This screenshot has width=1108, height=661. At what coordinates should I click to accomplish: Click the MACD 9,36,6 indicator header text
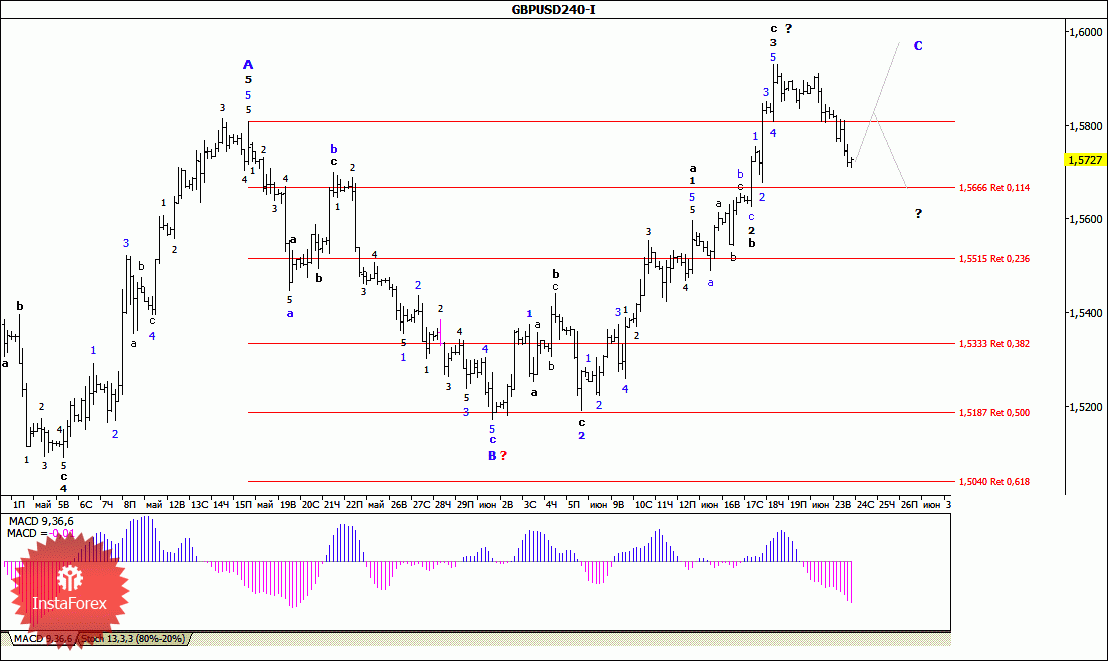41,522
